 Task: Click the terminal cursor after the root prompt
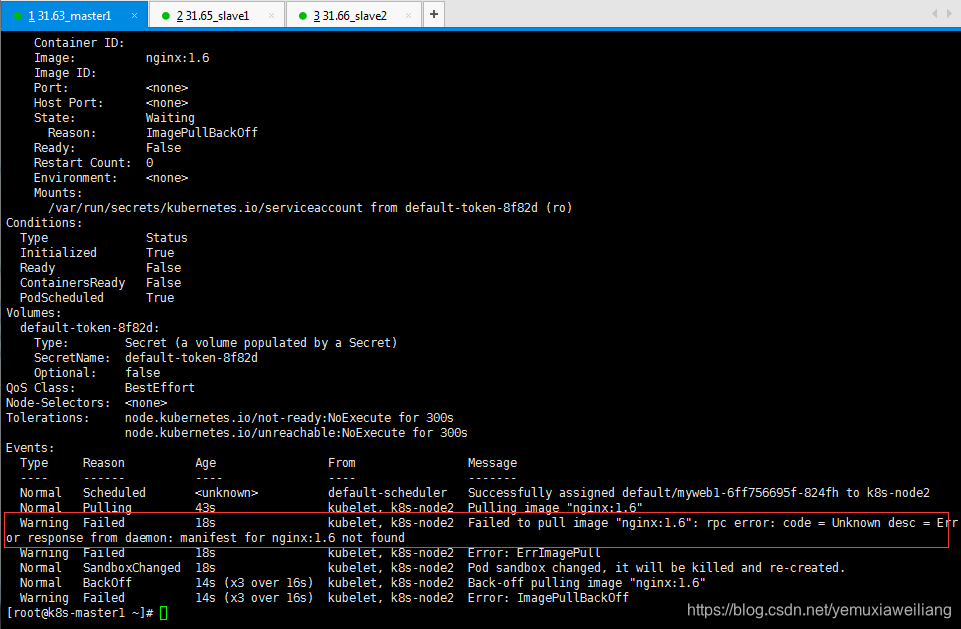[x=164, y=612]
